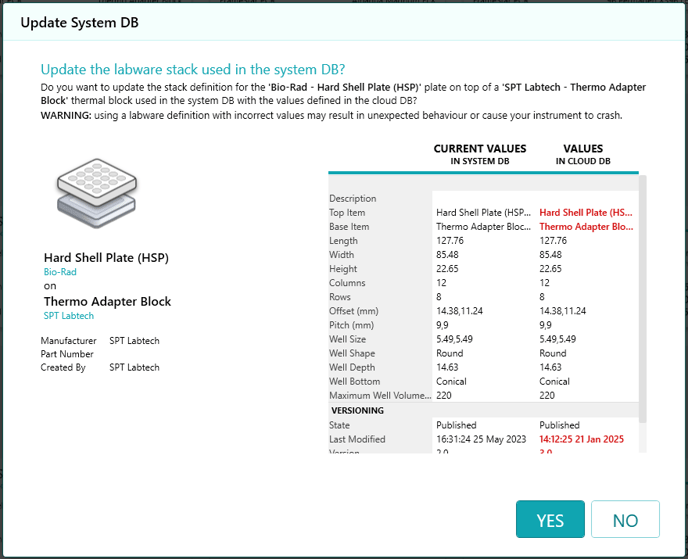The image size is (688, 559).
Task: Click the system DB 'Published' state value
Action: point(456,425)
